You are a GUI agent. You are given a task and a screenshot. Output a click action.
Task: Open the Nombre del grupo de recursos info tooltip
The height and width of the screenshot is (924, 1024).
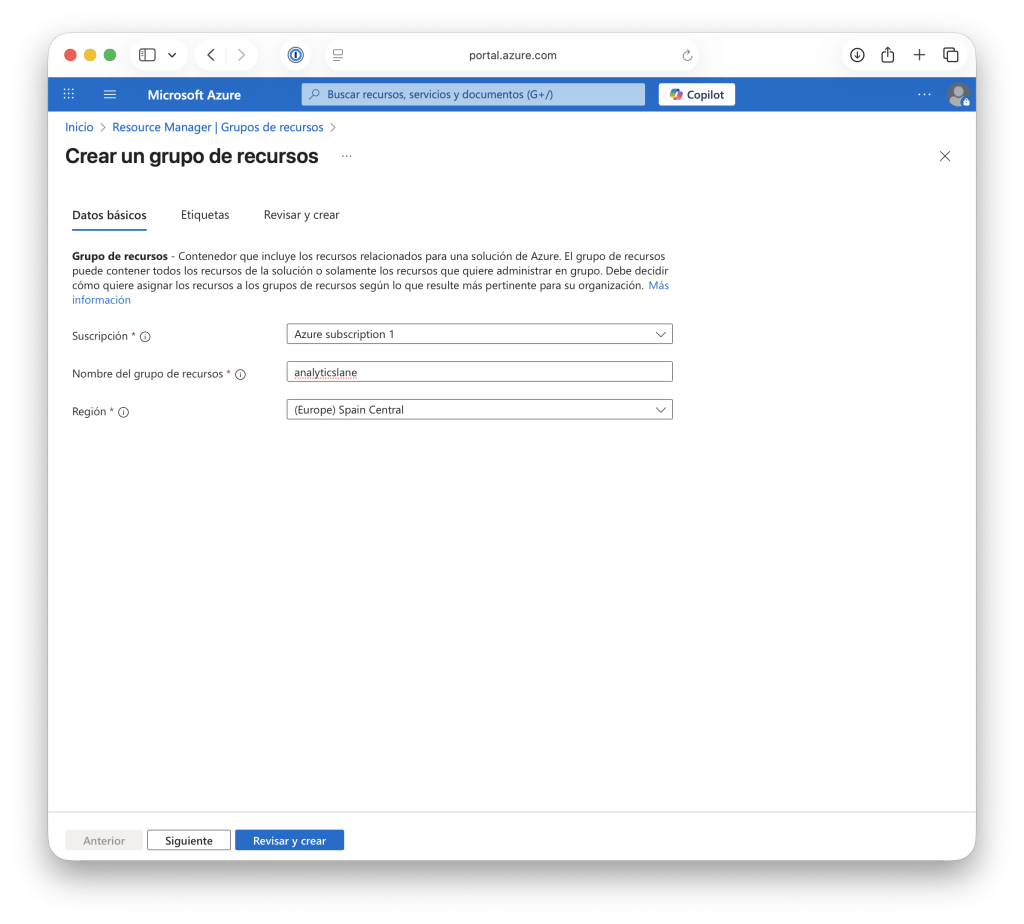240,373
